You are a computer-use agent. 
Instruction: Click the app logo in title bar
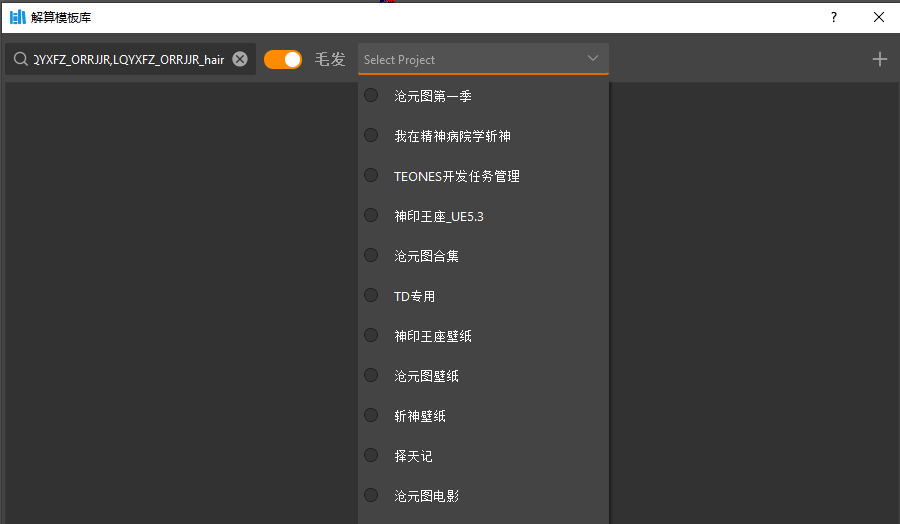click(17, 17)
